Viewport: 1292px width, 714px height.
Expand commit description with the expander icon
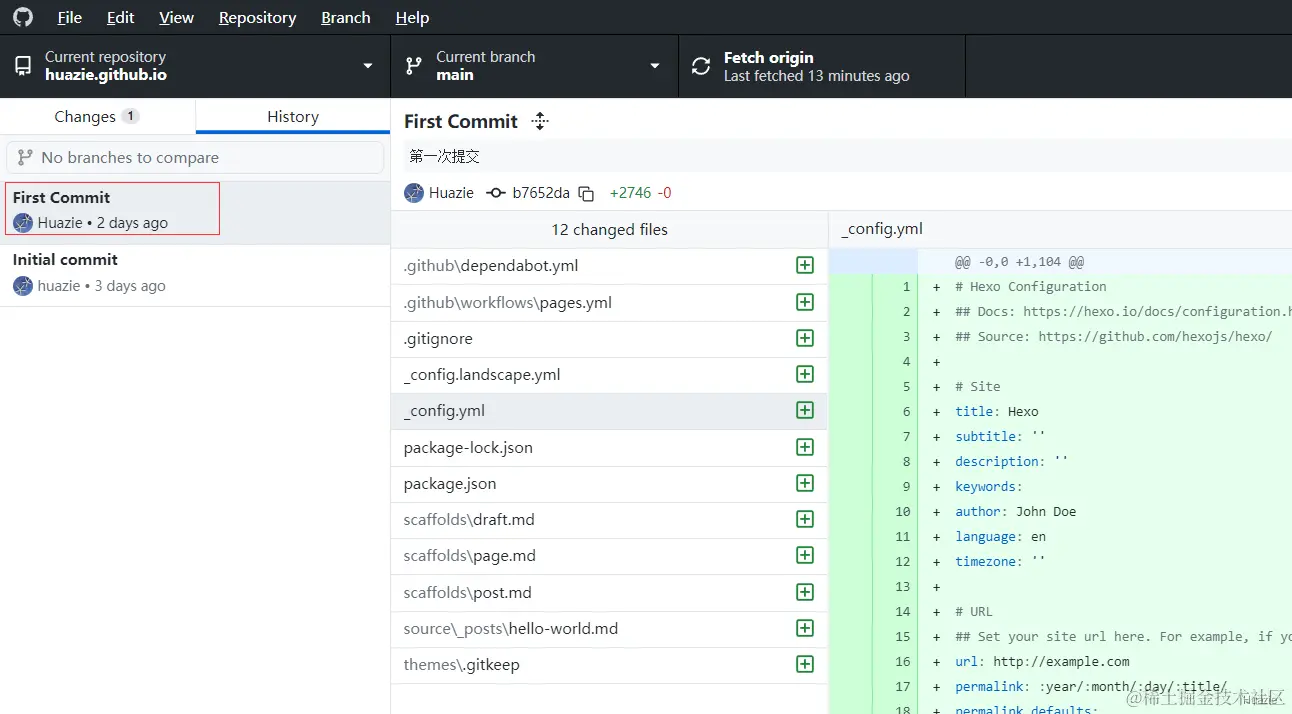(x=540, y=121)
